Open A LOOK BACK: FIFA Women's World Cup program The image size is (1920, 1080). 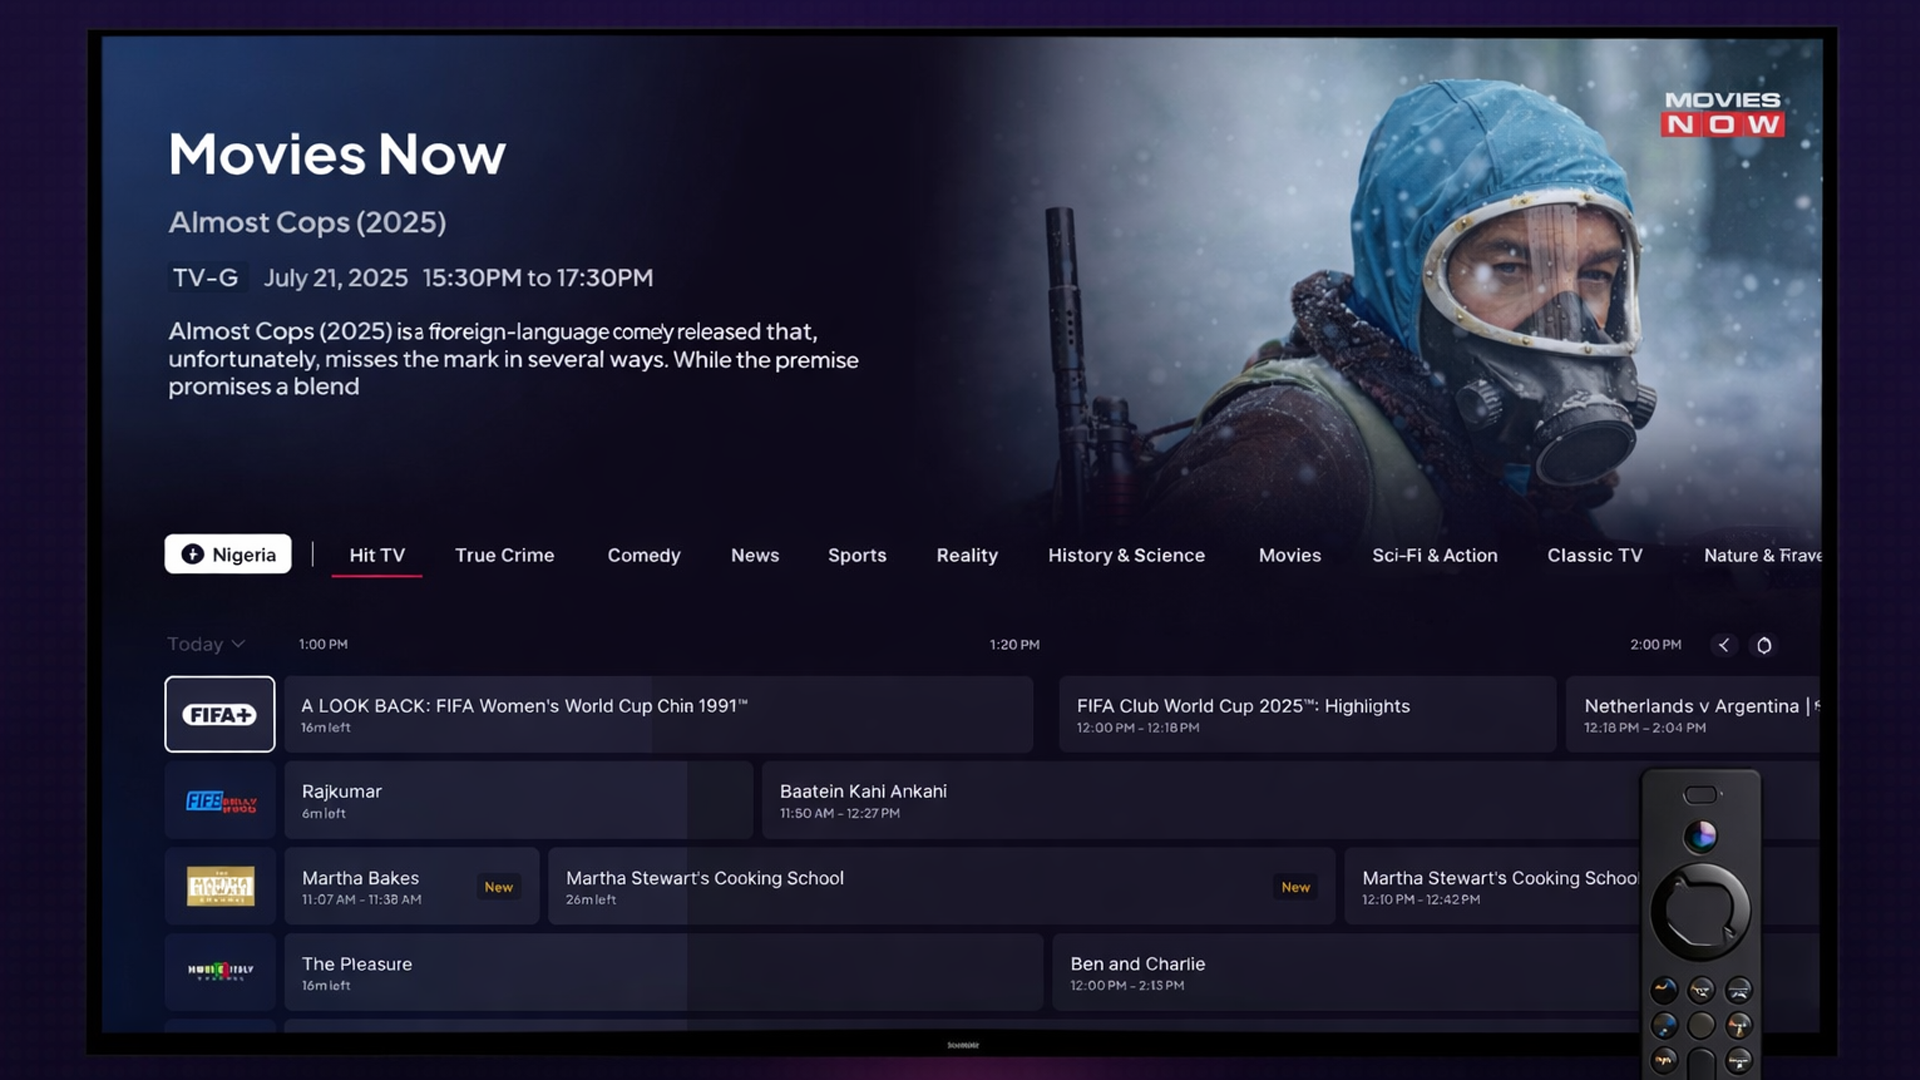659,714
